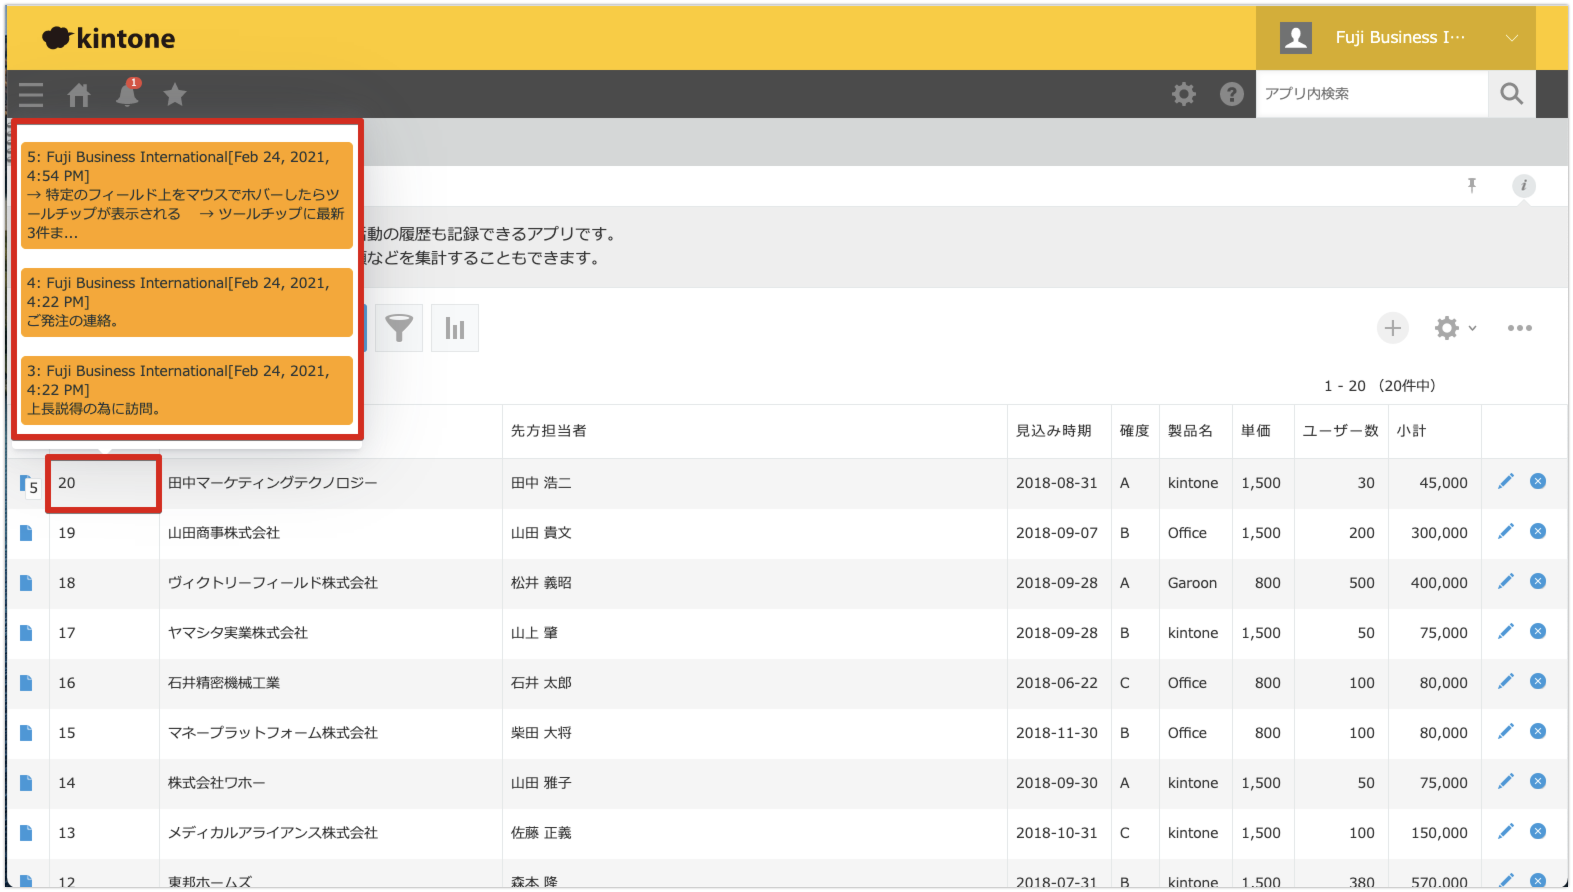Click comment 3 tooltip entry
Image resolution: width=1573 pixels, height=892 pixels.
tap(187, 390)
